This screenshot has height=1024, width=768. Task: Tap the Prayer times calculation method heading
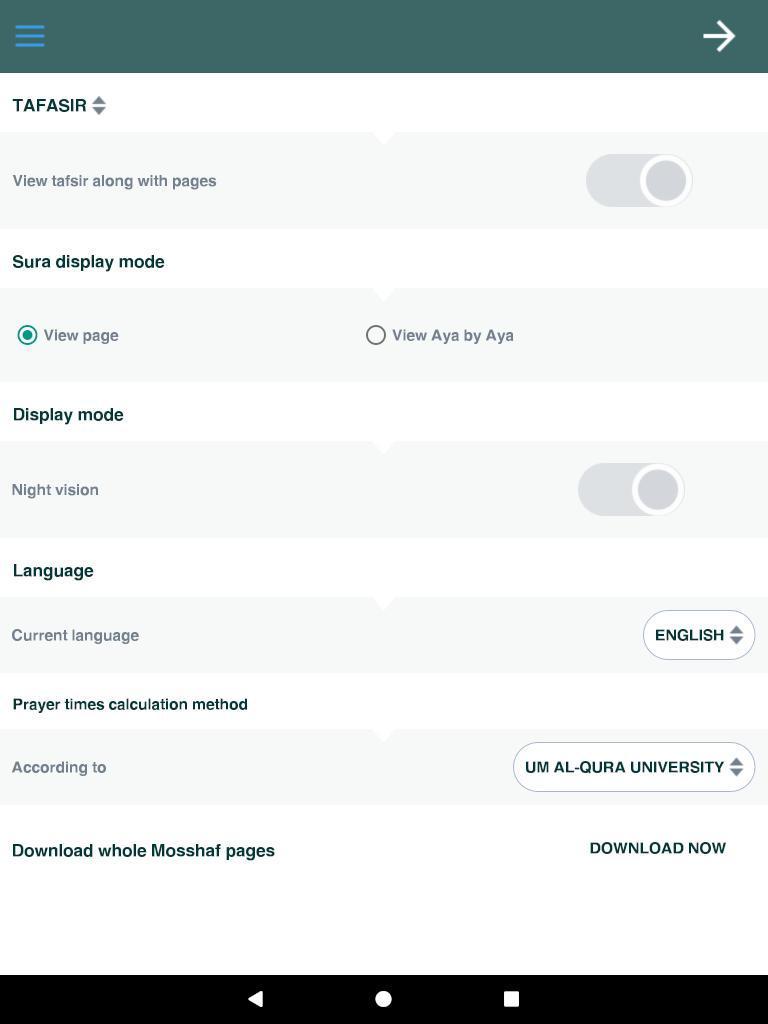tap(130, 704)
